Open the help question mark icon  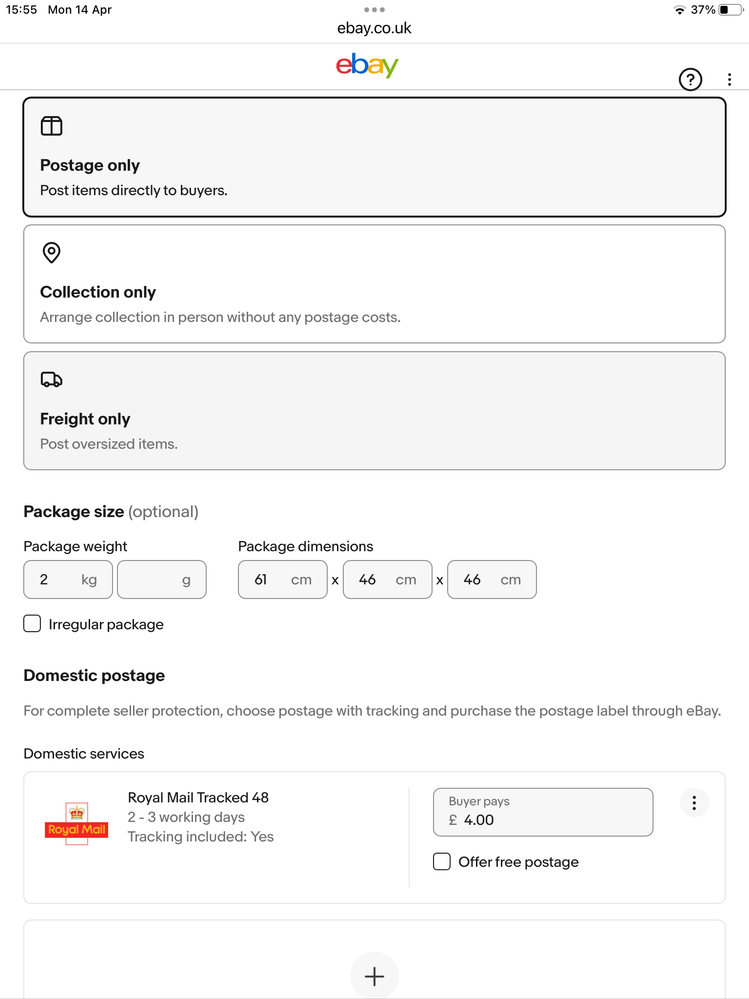(x=690, y=80)
